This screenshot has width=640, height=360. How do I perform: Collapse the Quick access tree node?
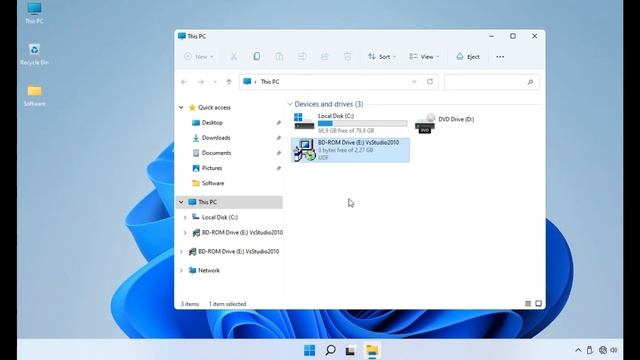181,107
